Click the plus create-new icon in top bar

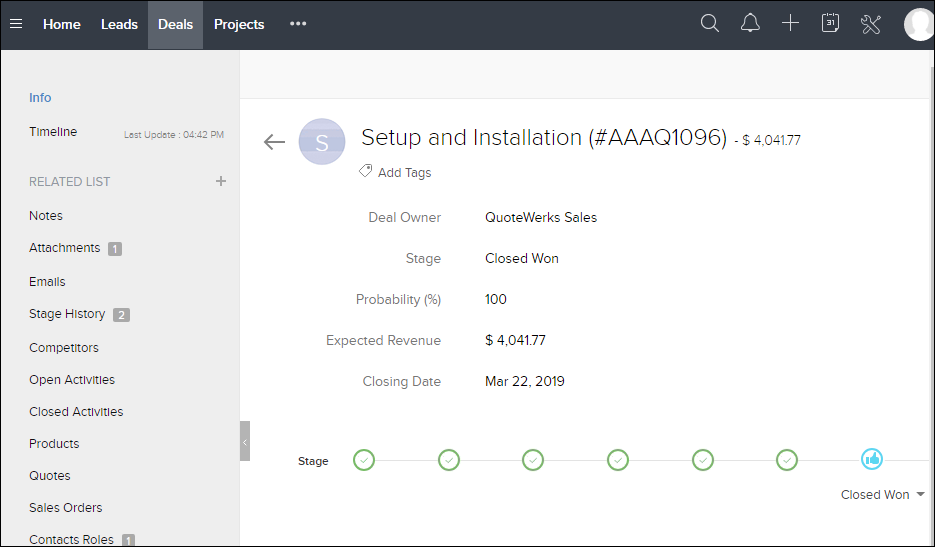[x=790, y=24]
